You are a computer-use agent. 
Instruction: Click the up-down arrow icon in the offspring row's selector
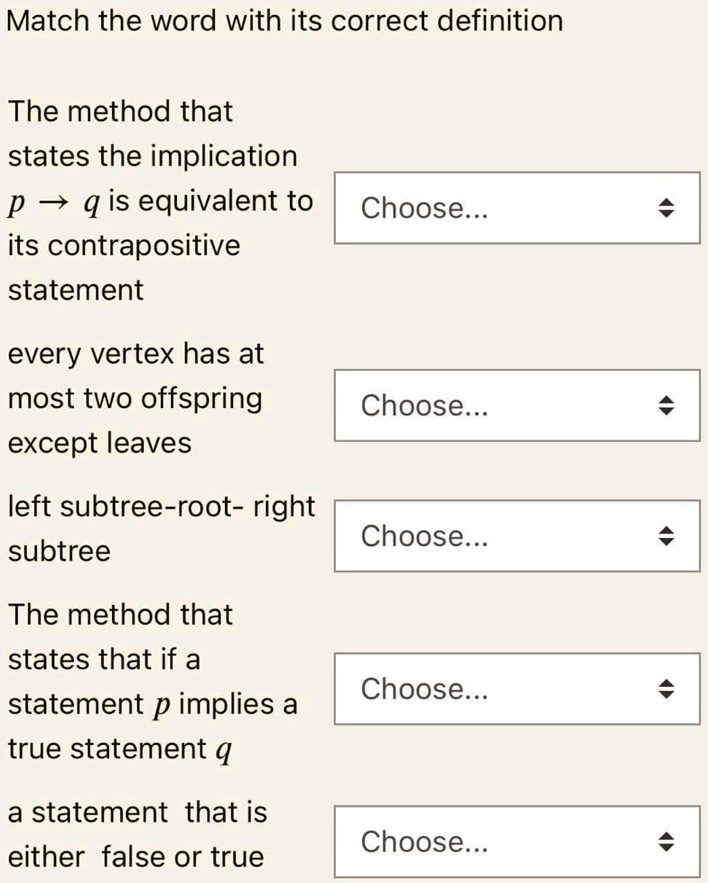667,405
